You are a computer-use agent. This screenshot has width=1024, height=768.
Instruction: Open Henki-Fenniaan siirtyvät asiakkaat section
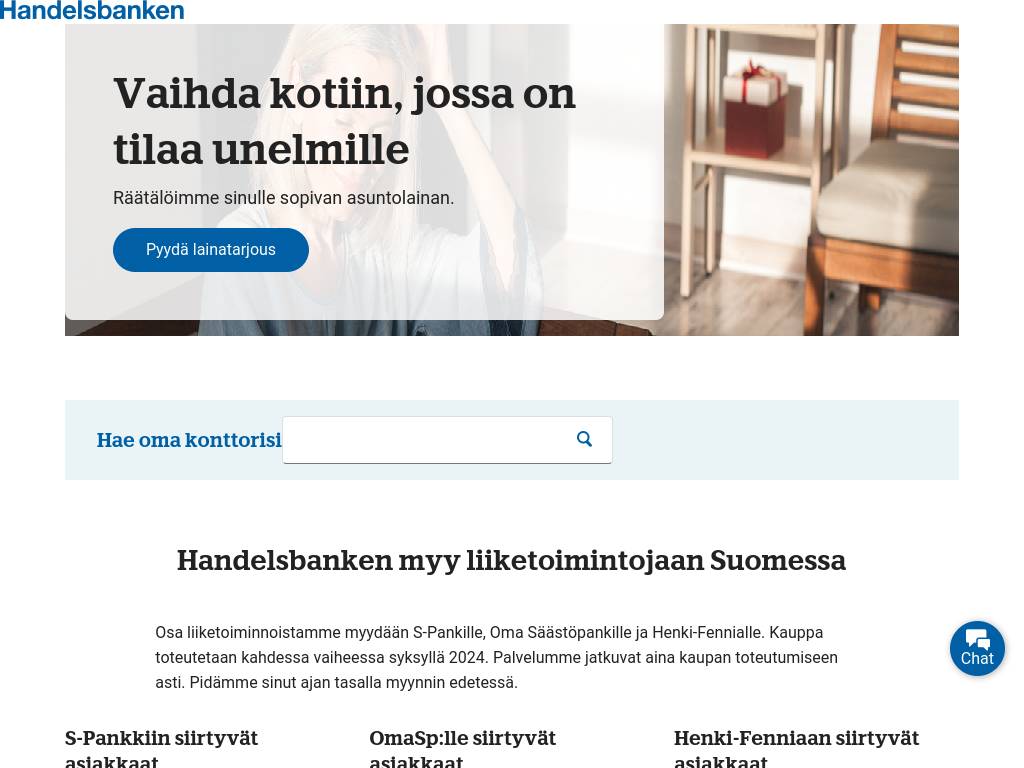796,750
